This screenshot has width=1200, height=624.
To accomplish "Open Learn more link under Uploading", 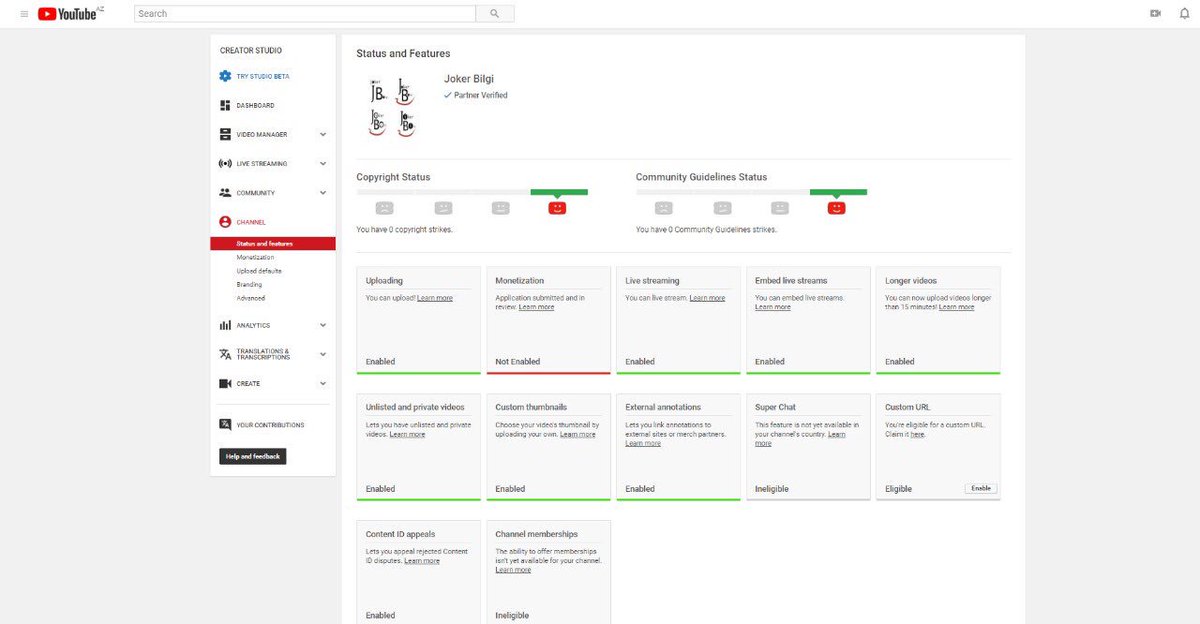I will point(435,298).
